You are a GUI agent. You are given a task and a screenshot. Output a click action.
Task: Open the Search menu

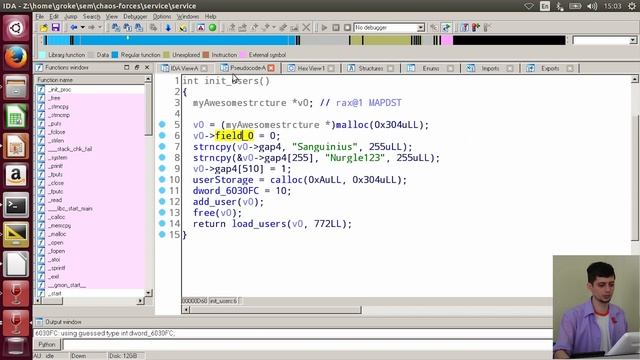click(x=91, y=16)
